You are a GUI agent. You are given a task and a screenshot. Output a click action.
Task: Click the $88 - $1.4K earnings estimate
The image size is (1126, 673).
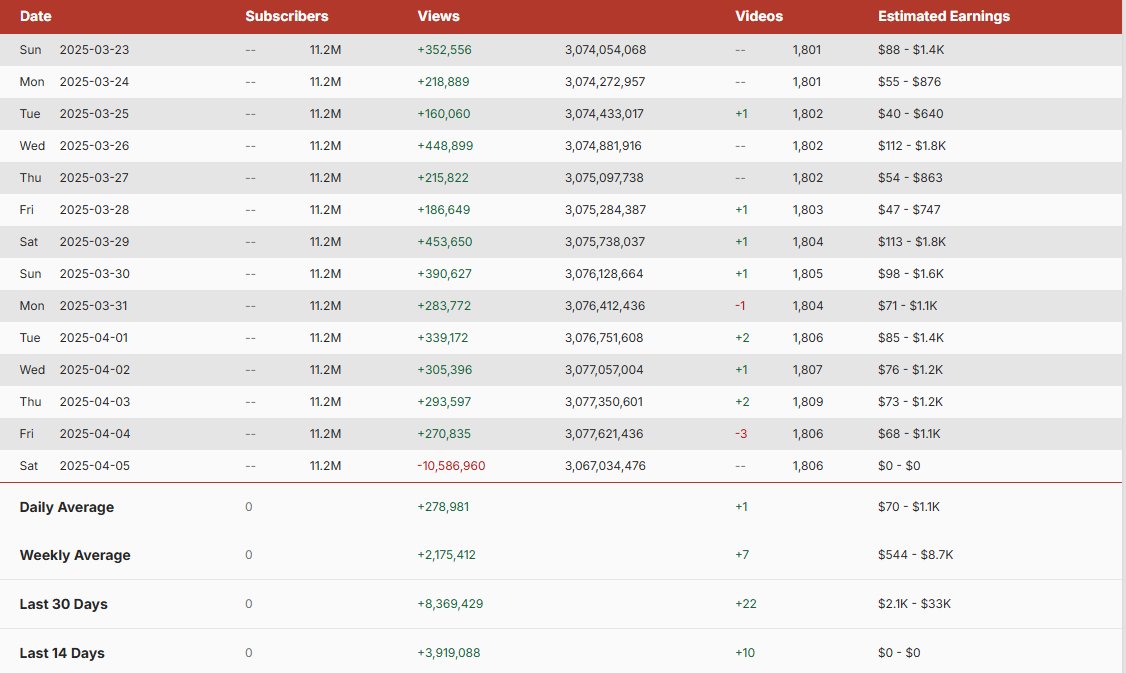click(911, 50)
